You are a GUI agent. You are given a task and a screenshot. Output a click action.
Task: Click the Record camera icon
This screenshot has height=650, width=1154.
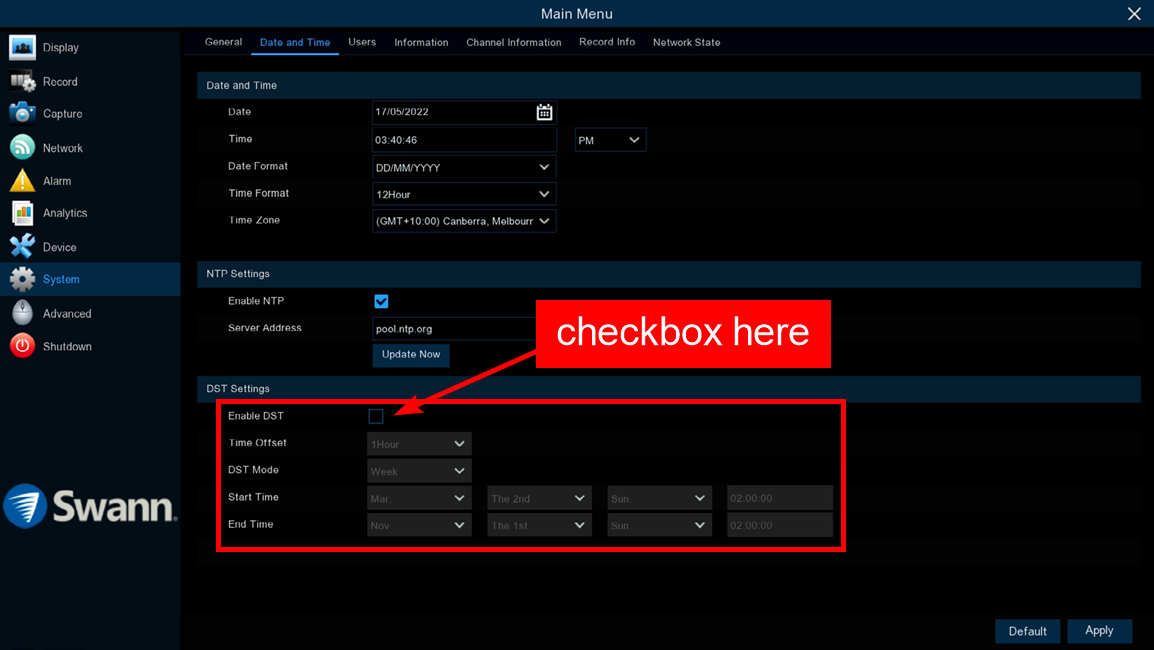pos(22,81)
